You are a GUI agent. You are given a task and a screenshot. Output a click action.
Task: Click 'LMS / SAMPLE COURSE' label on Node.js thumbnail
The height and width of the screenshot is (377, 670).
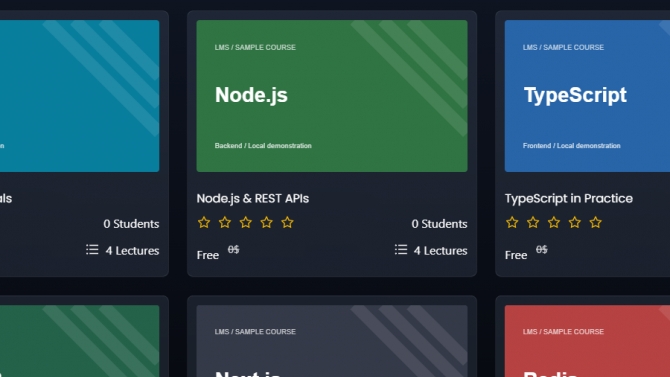(x=255, y=47)
